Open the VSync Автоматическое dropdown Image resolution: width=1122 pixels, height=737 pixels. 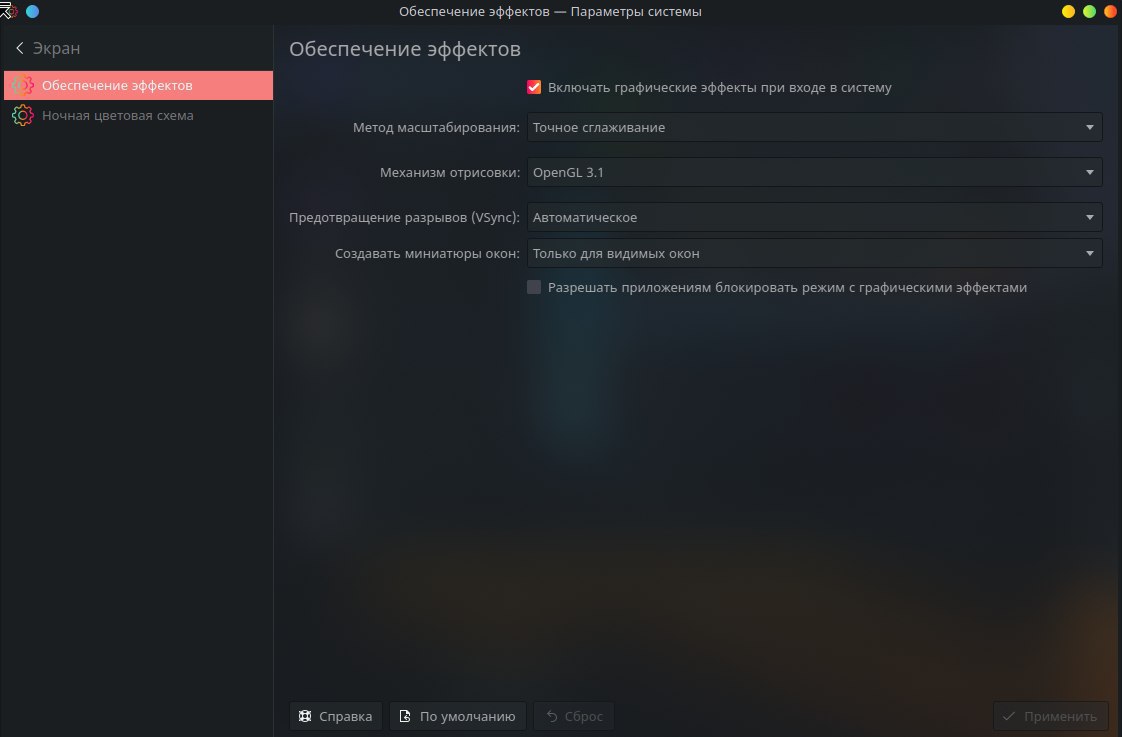[x=814, y=218]
